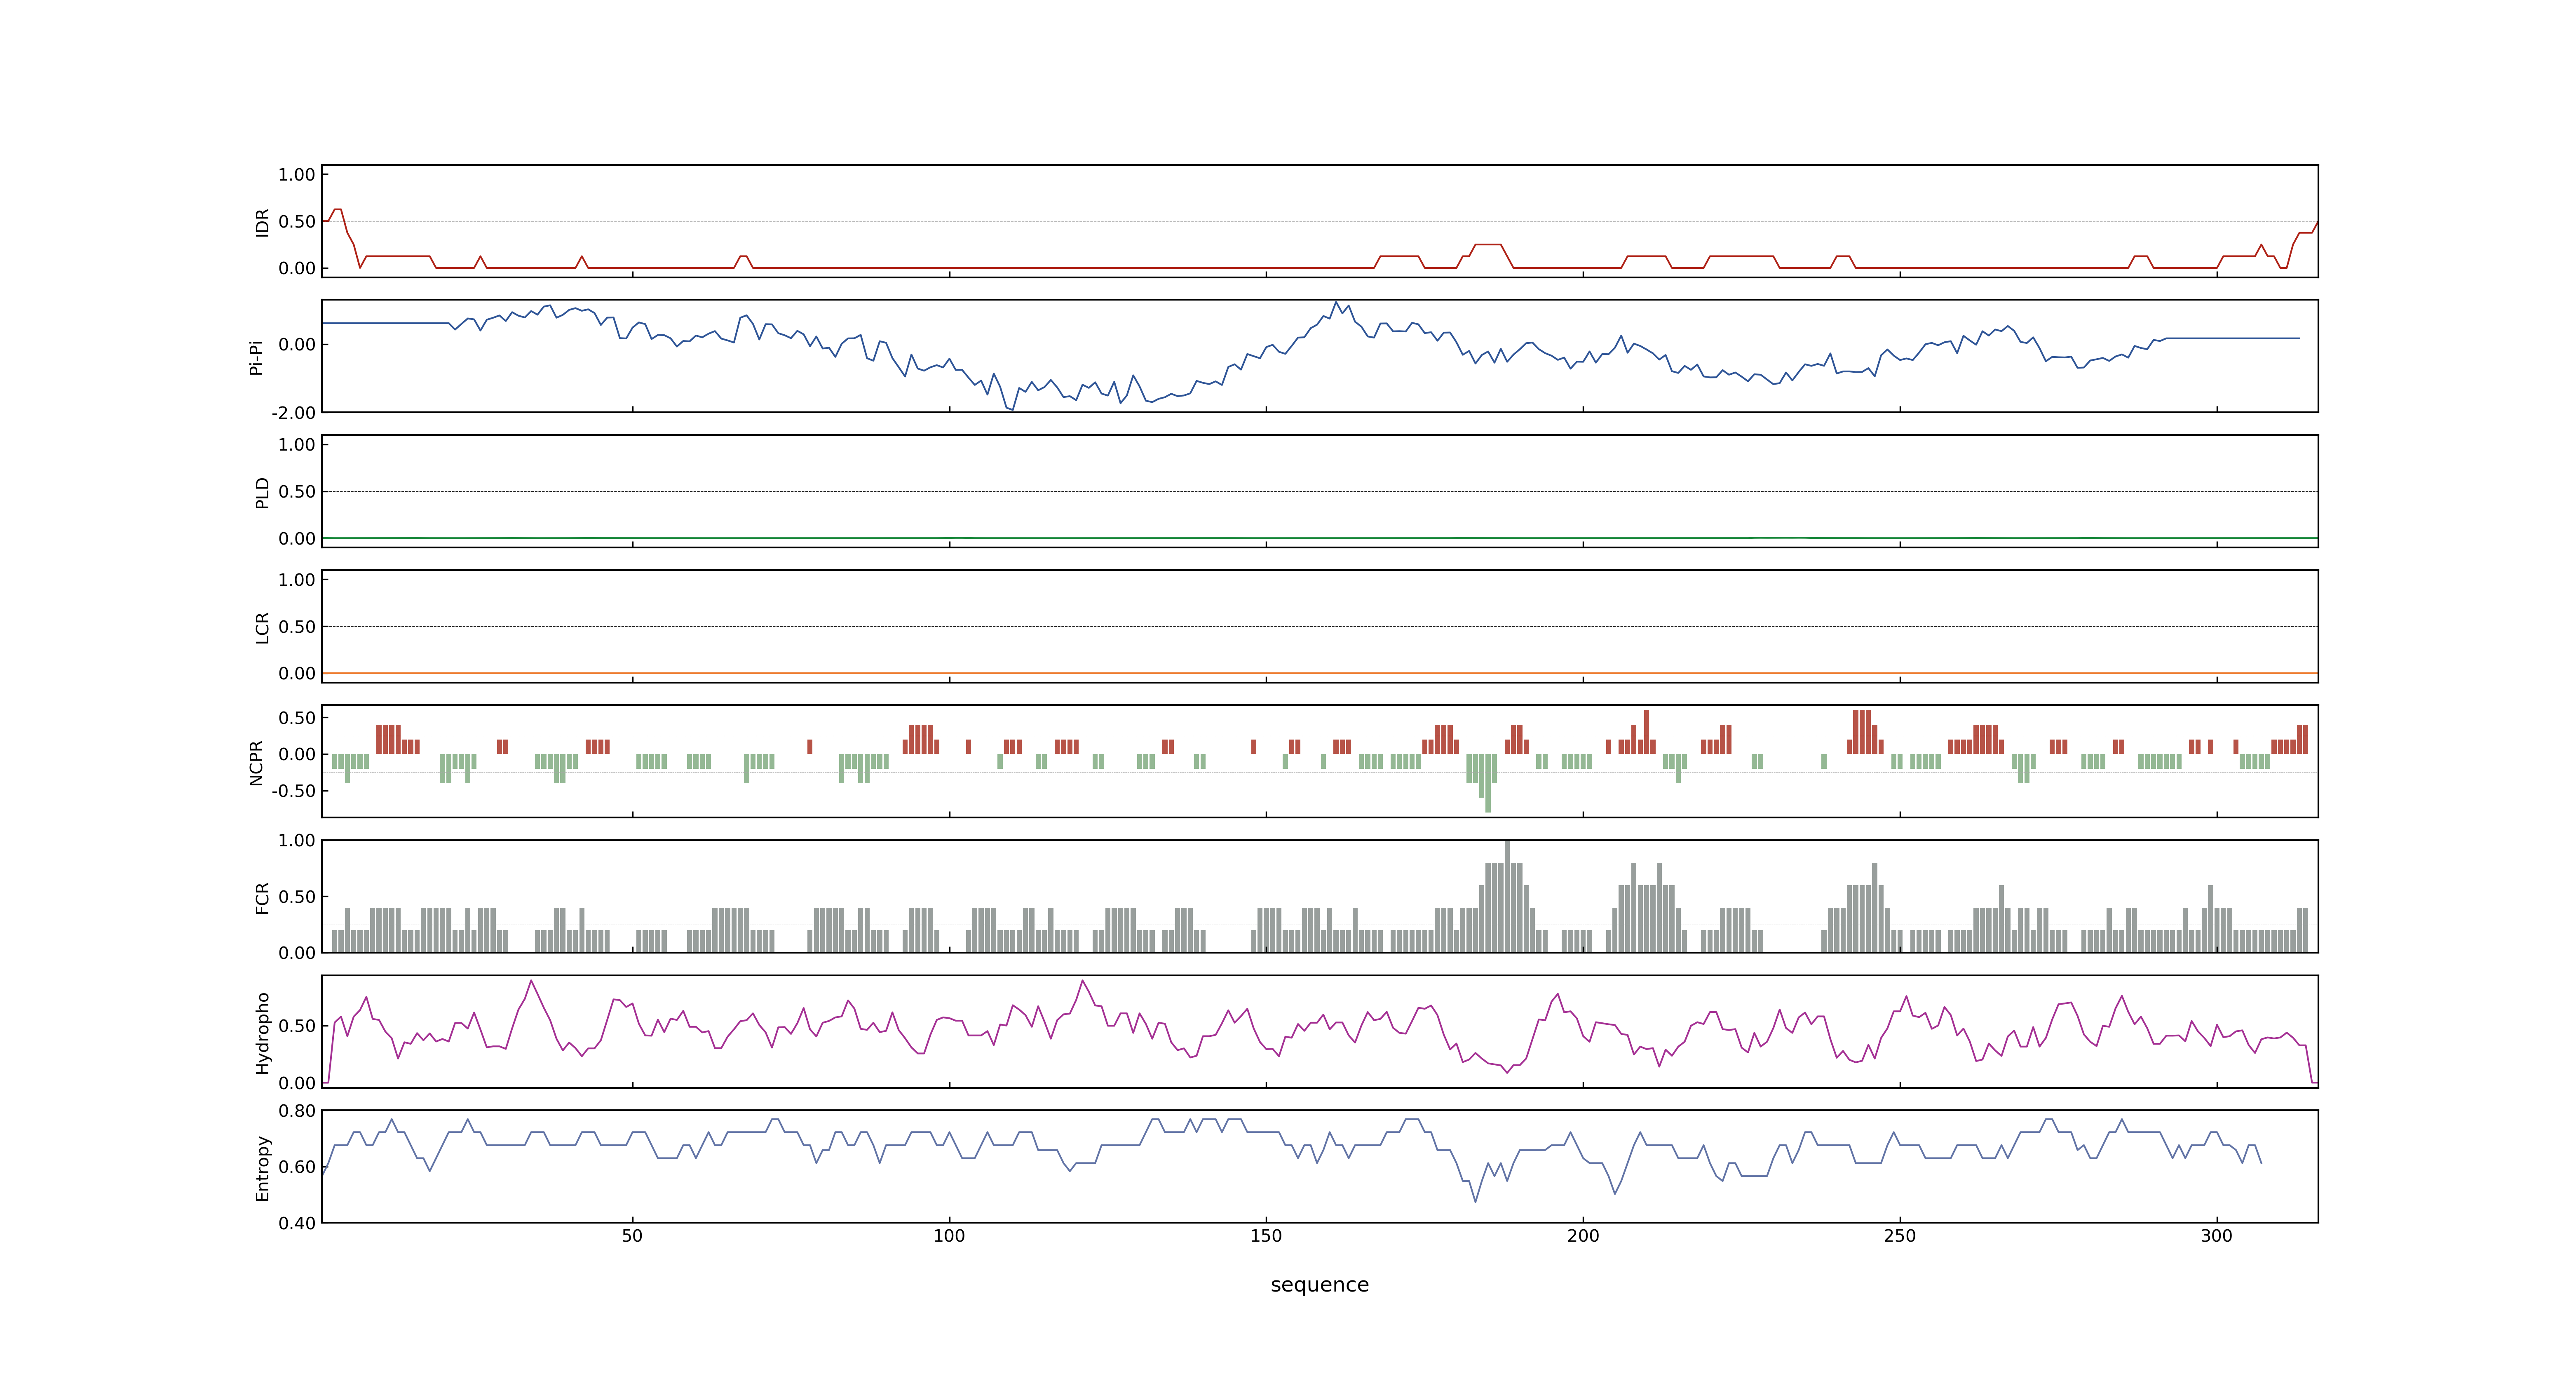Click the 0.80 tick on Entropy axis
This screenshot has height=1374, width=2576.
pos(297,1111)
